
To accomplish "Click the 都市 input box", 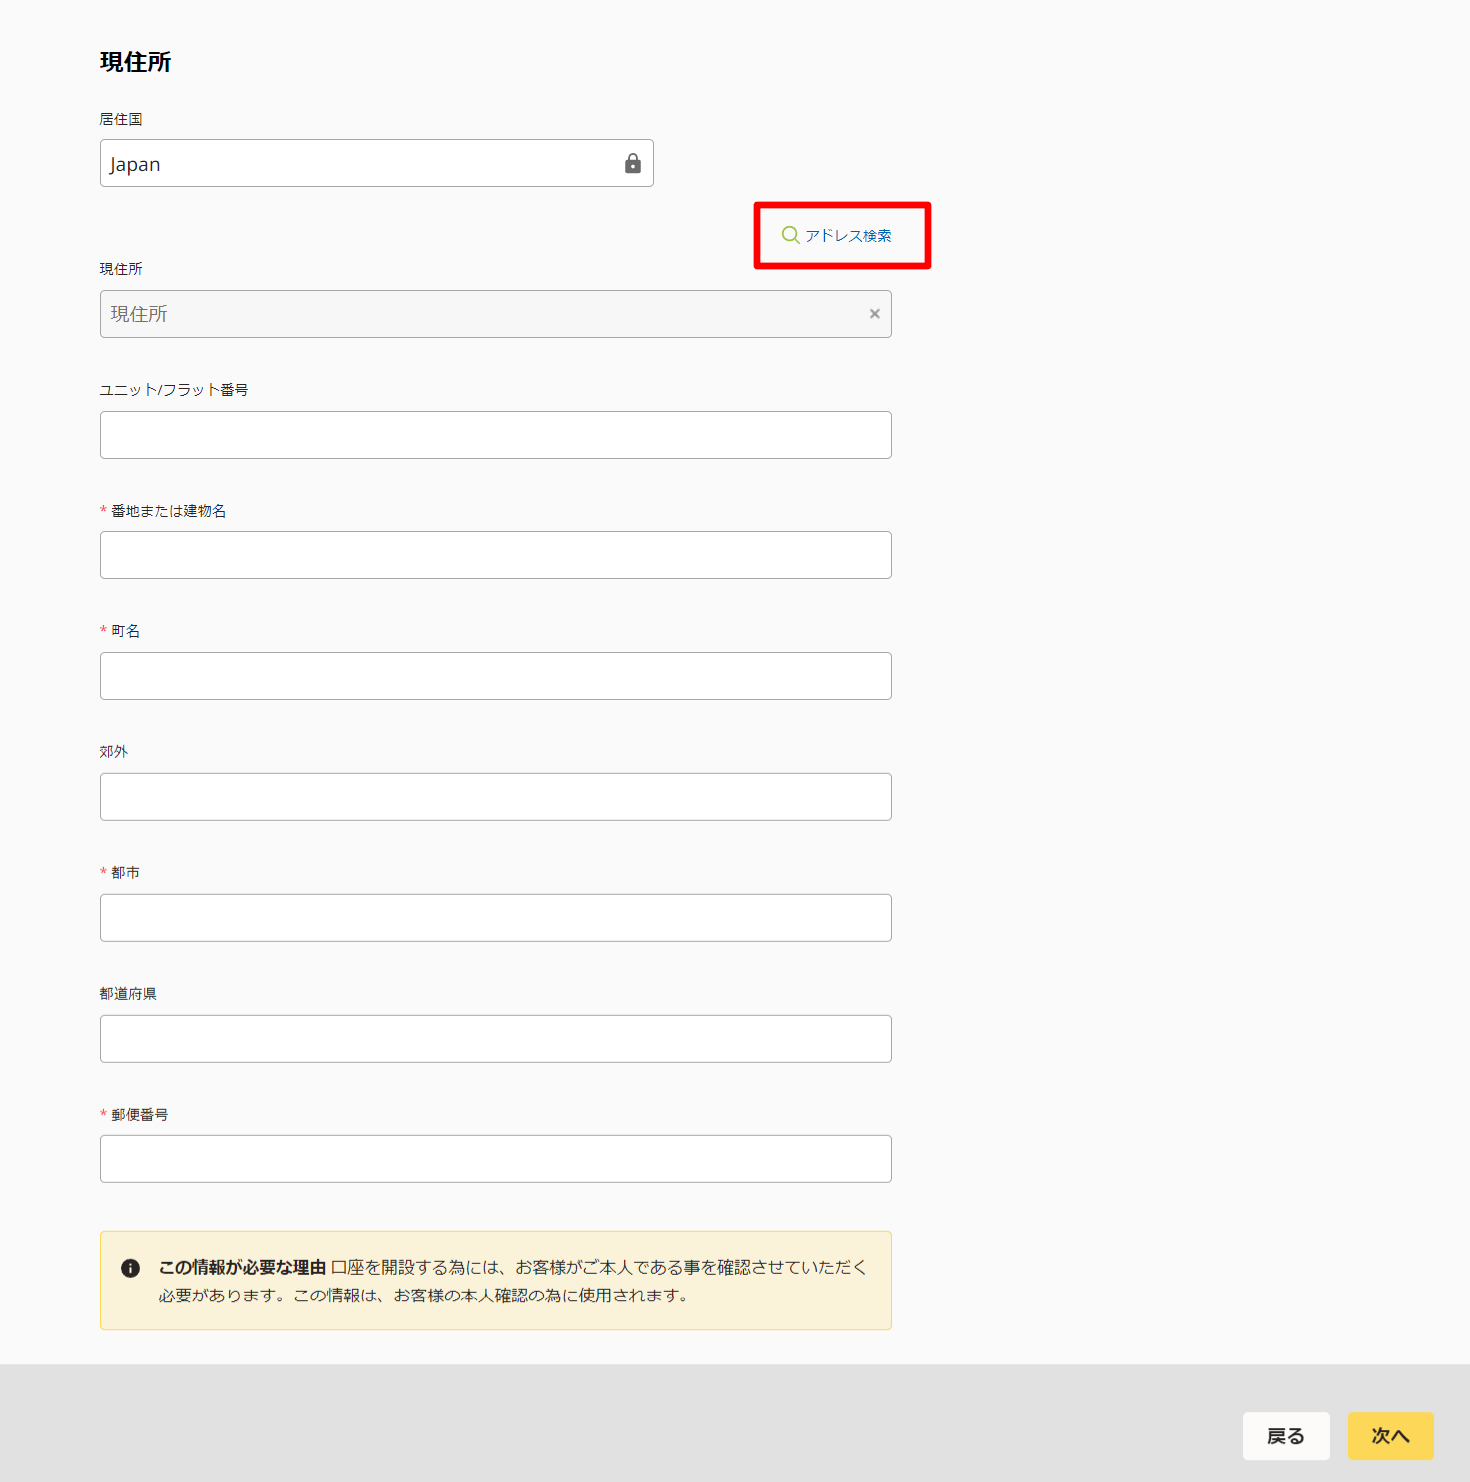I will click(x=495, y=918).
